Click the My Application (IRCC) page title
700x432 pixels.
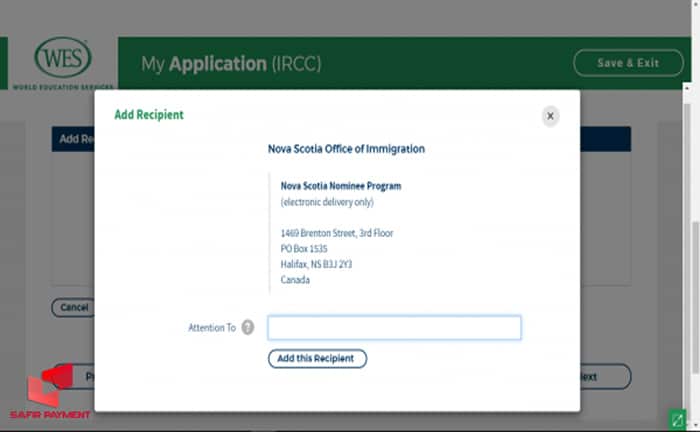[x=231, y=64]
